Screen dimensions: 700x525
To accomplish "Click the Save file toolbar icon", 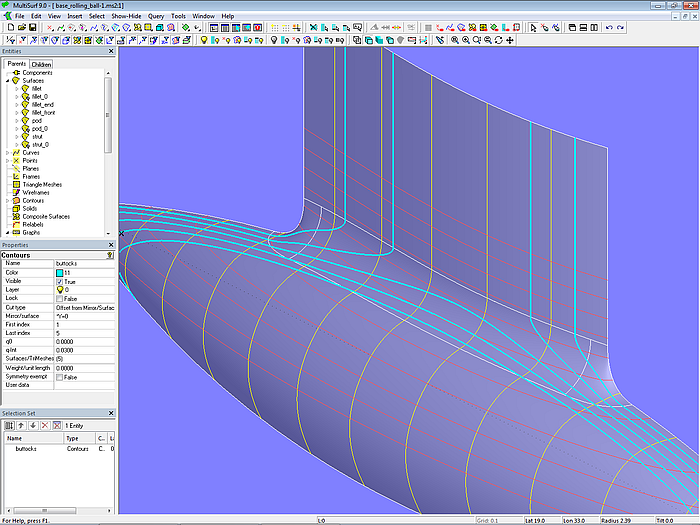I will point(32,28).
